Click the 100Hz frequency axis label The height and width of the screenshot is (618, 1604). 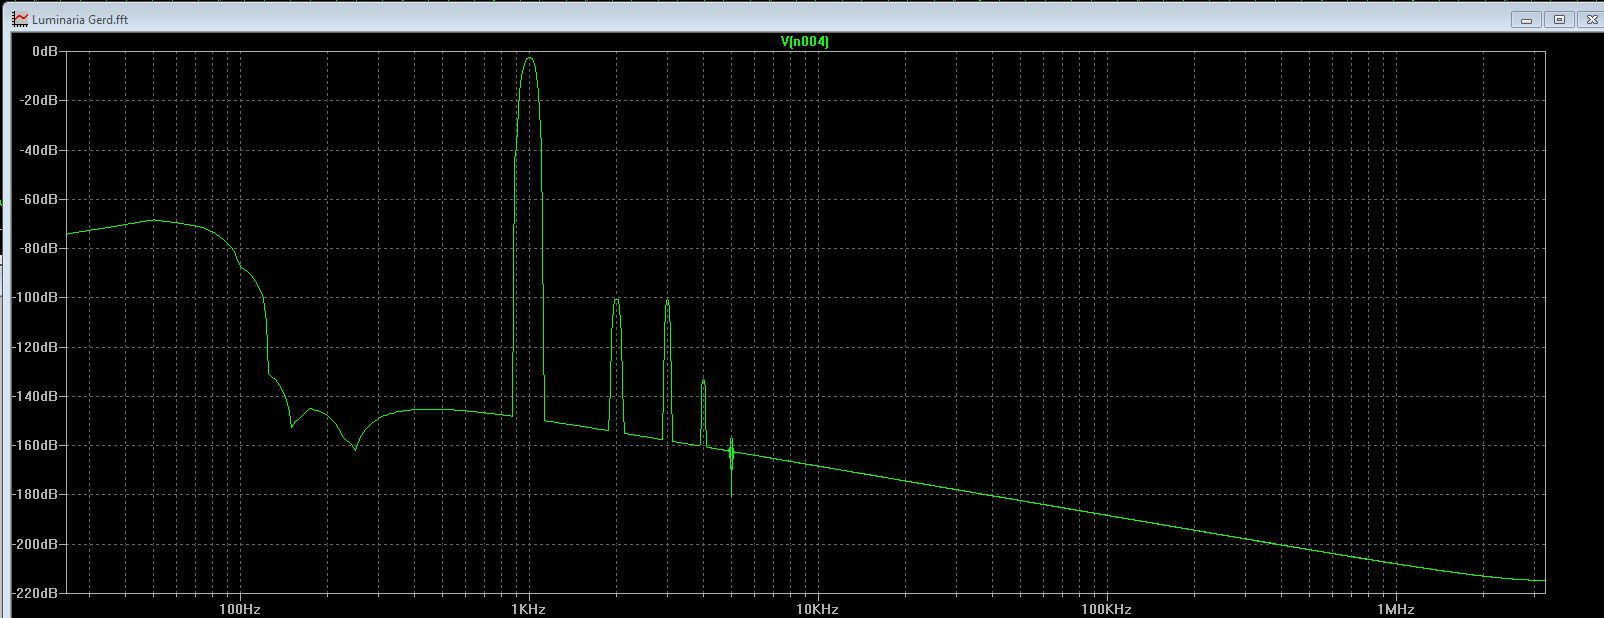(x=240, y=609)
